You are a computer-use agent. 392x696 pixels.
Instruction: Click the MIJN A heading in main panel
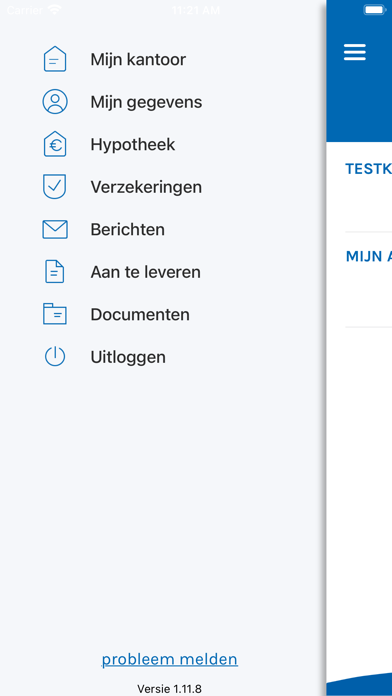[x=368, y=256]
